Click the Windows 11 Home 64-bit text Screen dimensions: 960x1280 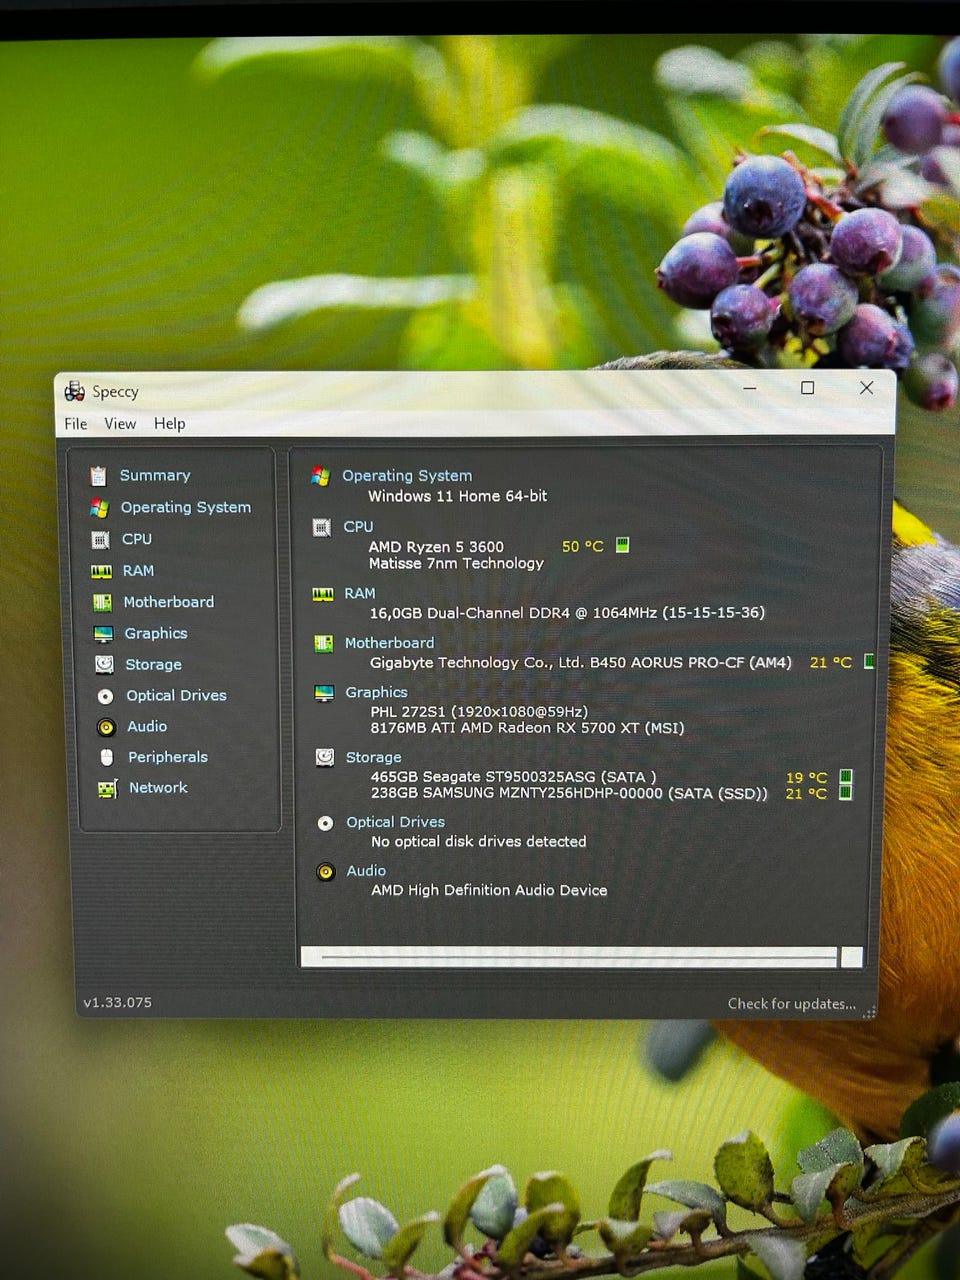[458, 496]
